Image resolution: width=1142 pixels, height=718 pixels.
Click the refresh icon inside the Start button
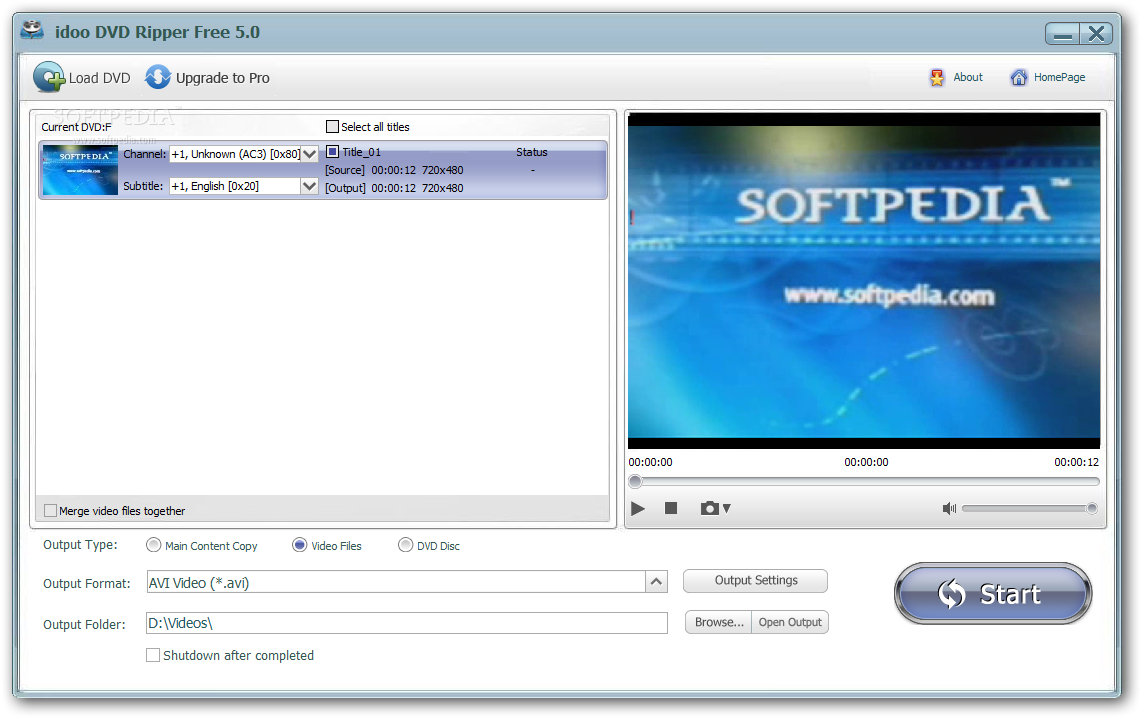point(951,594)
